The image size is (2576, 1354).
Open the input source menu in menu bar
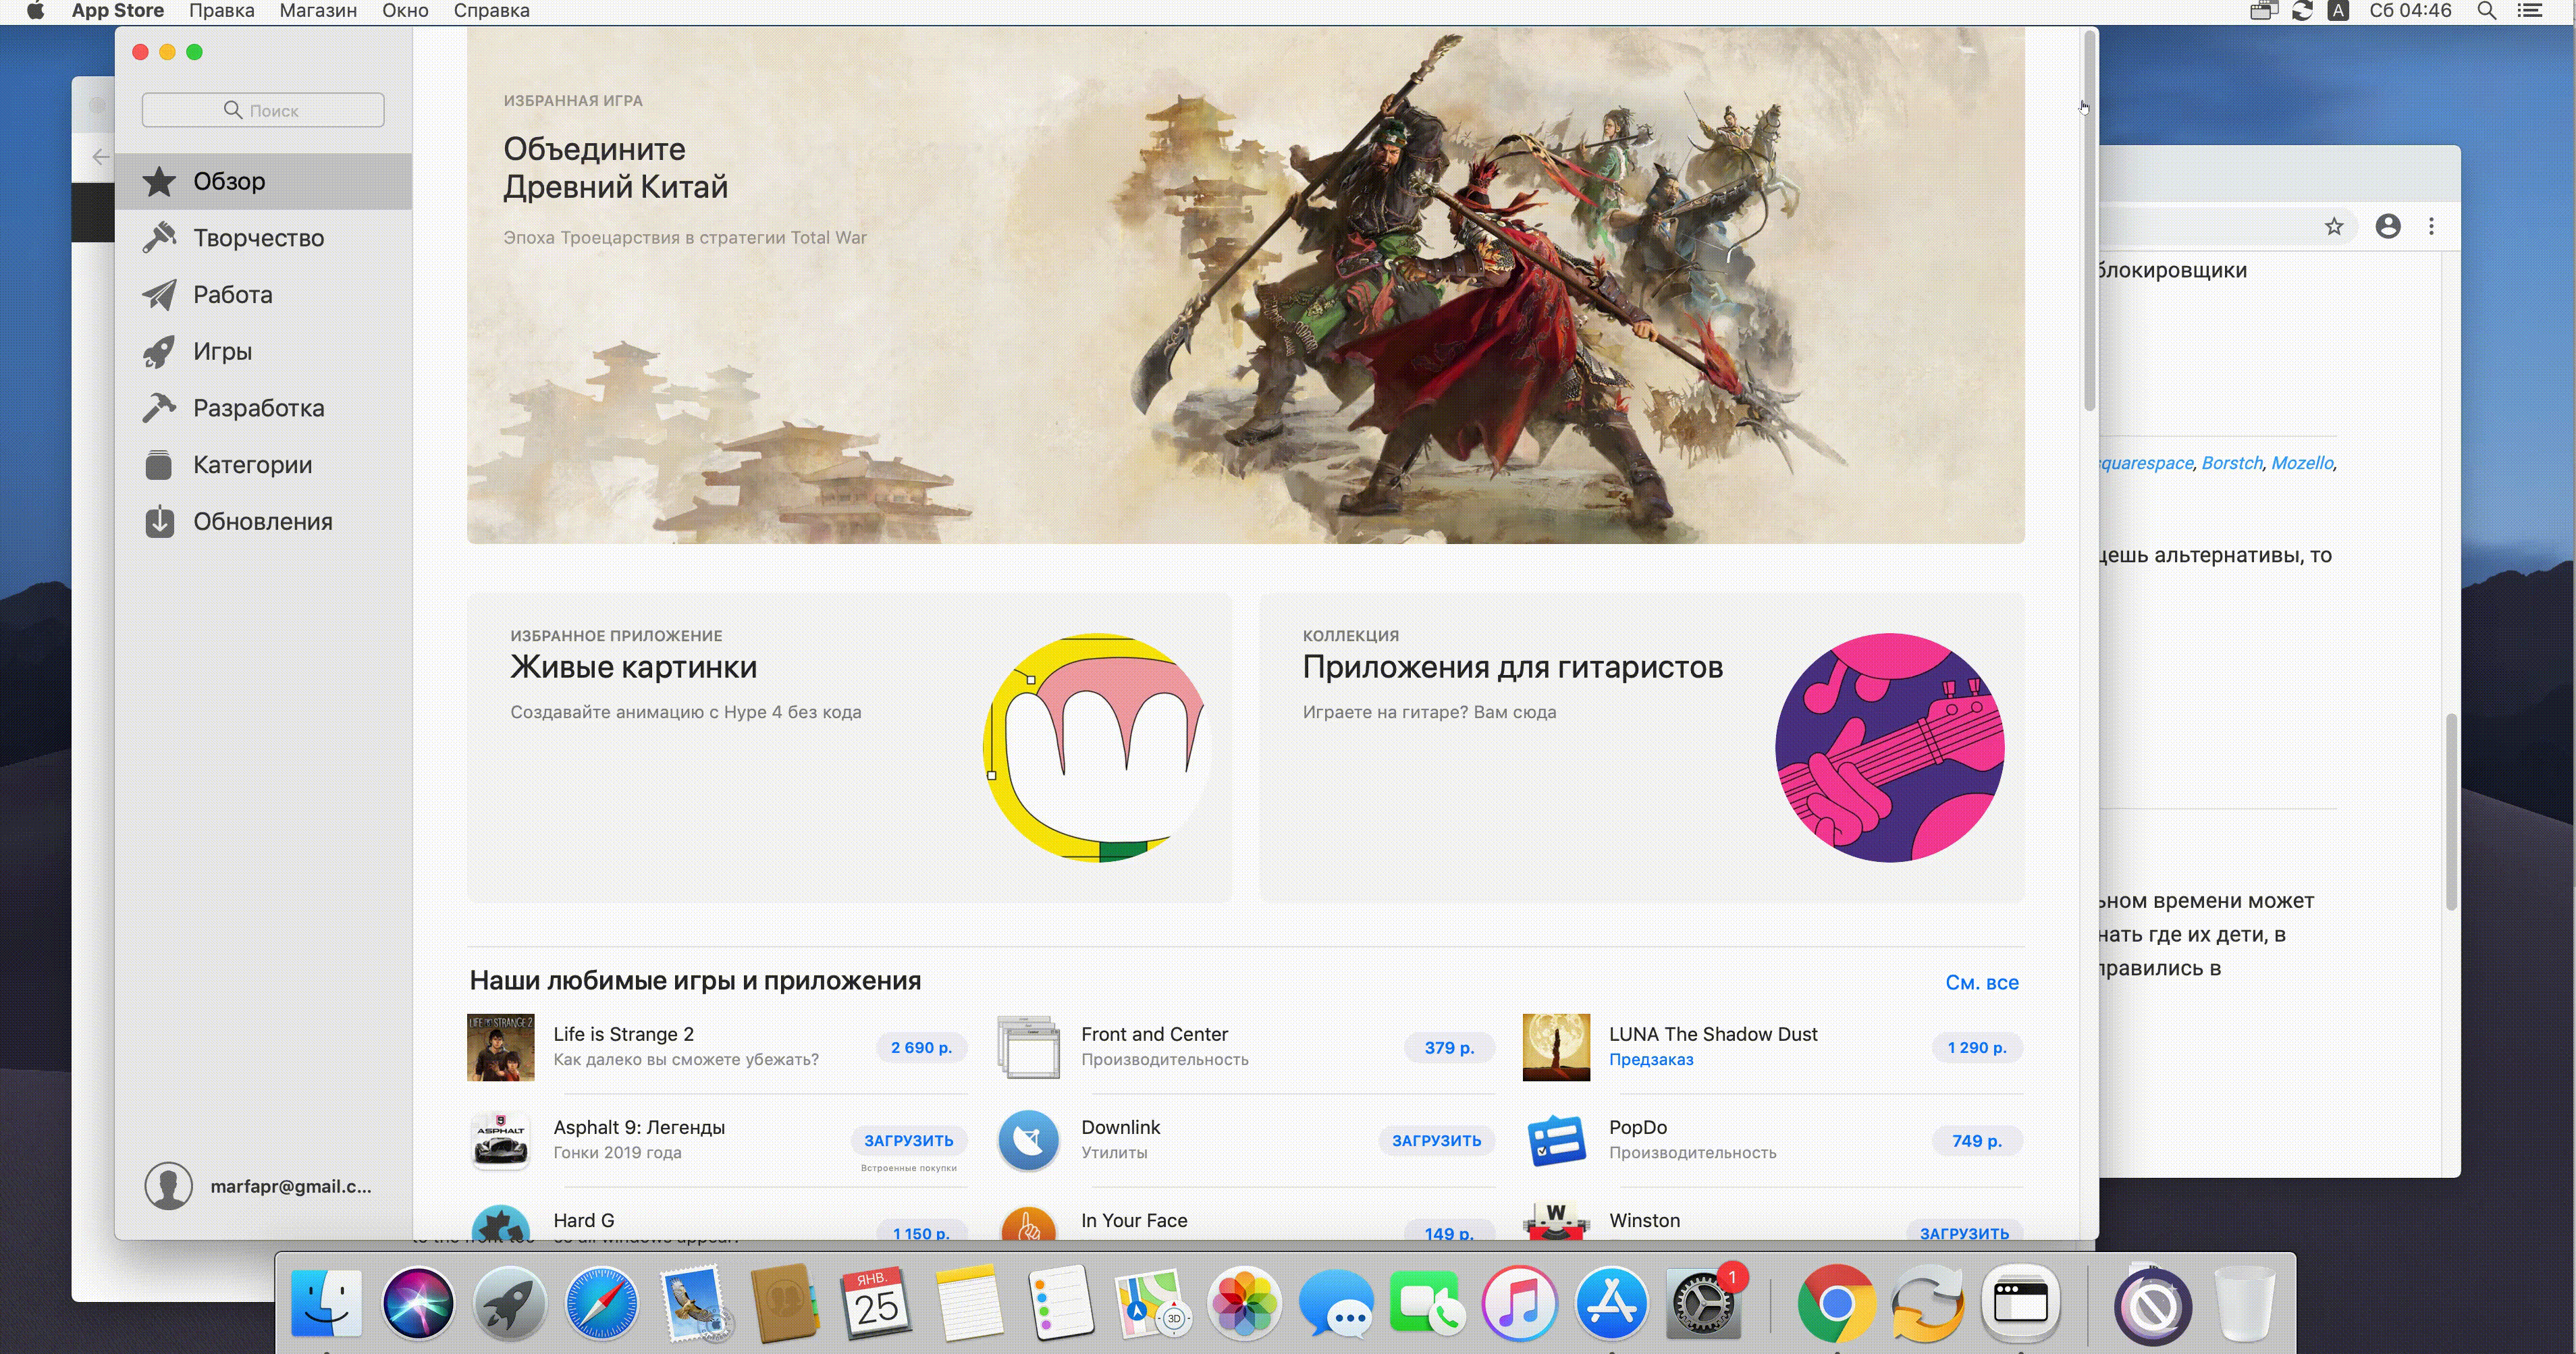click(x=2338, y=11)
